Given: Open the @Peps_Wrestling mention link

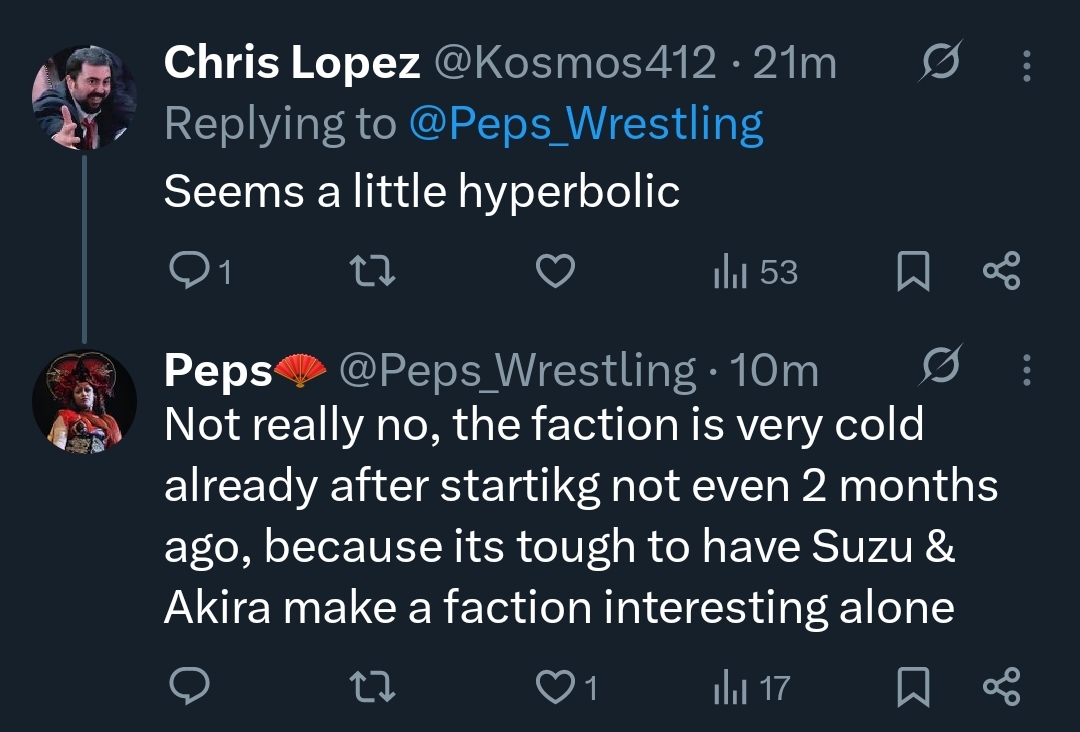Looking at the screenshot, I should tap(586, 124).
